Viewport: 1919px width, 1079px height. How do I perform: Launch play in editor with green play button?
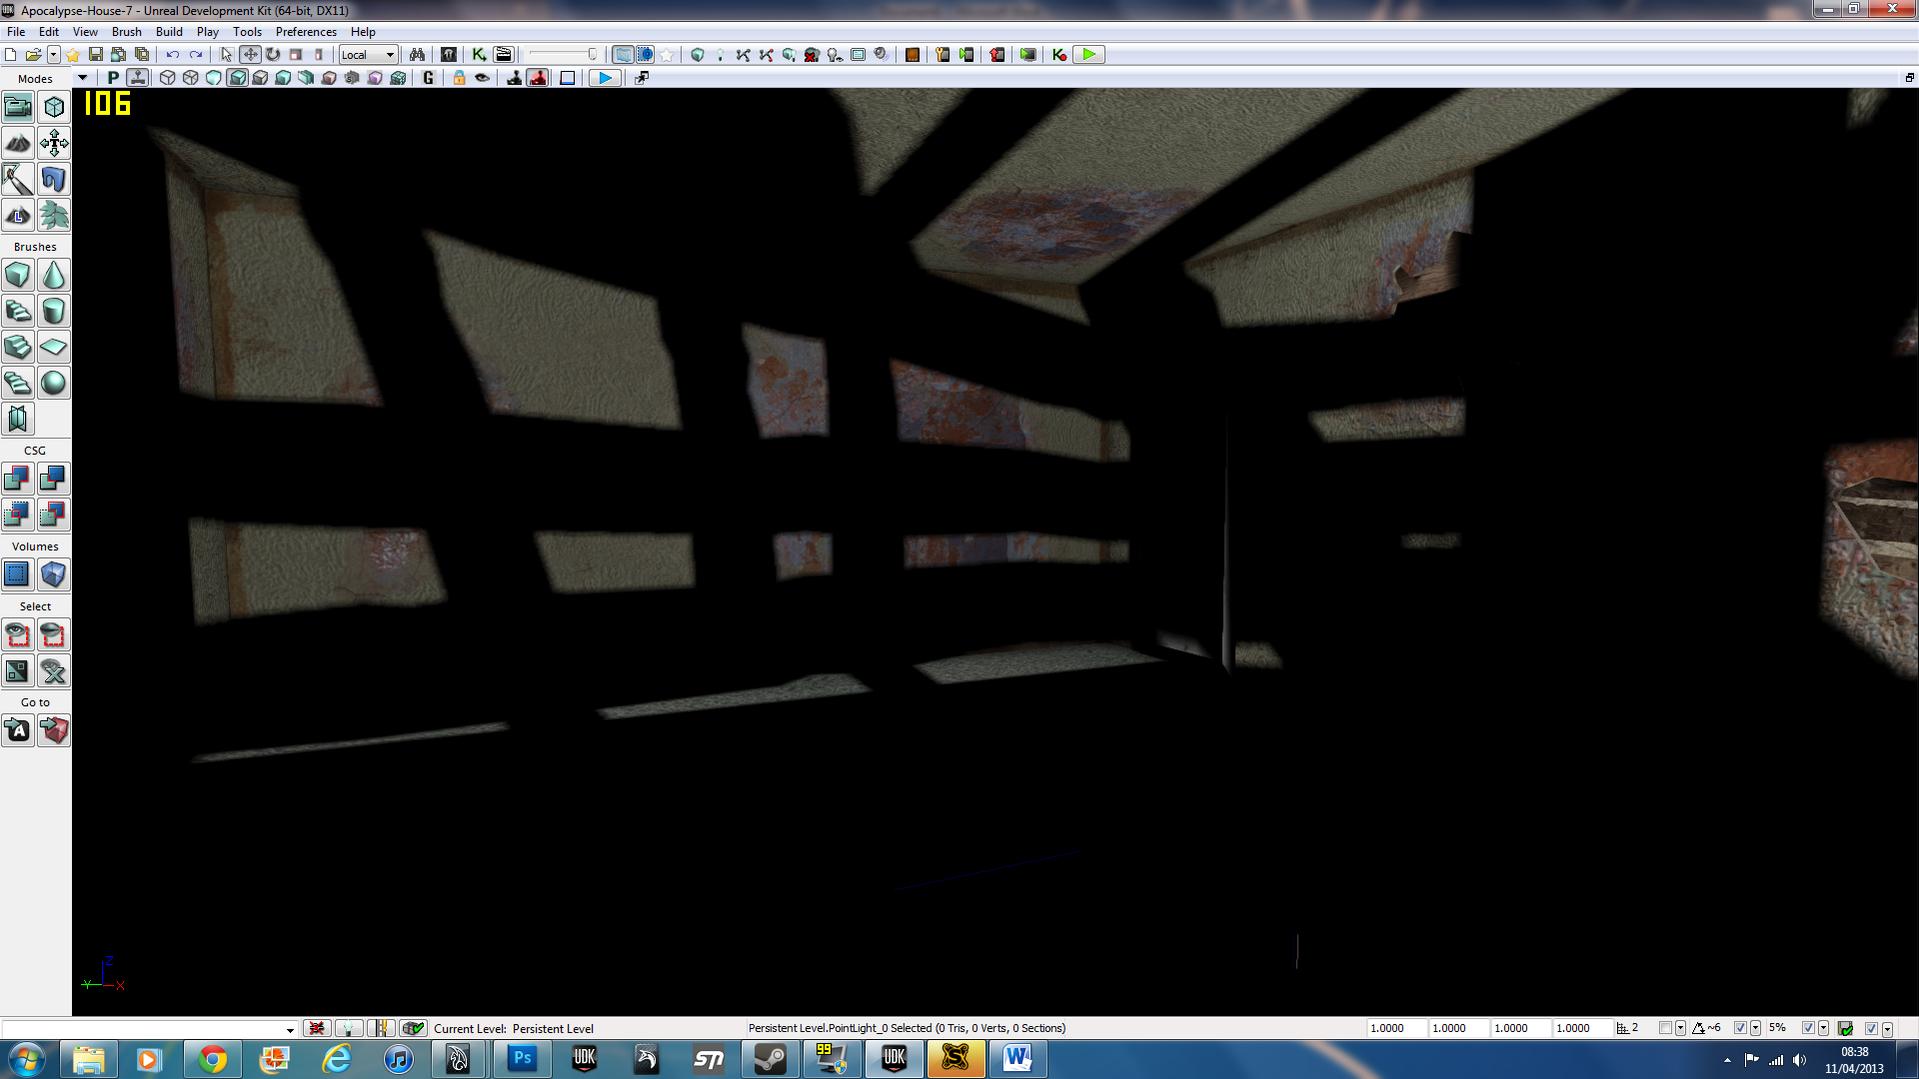pyautogui.click(x=1089, y=55)
